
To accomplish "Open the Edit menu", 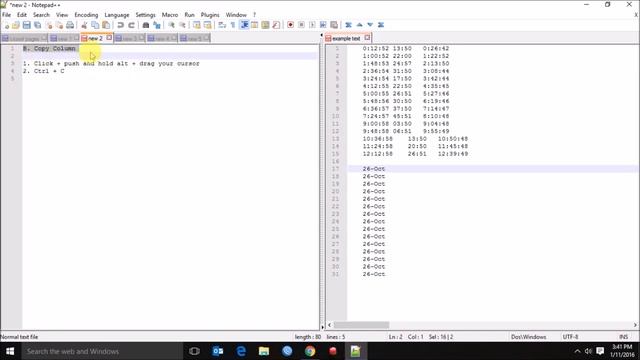I will click(22, 15).
